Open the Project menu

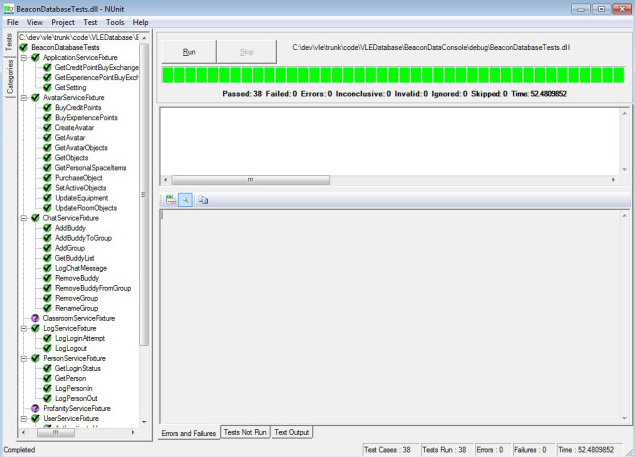(63, 22)
